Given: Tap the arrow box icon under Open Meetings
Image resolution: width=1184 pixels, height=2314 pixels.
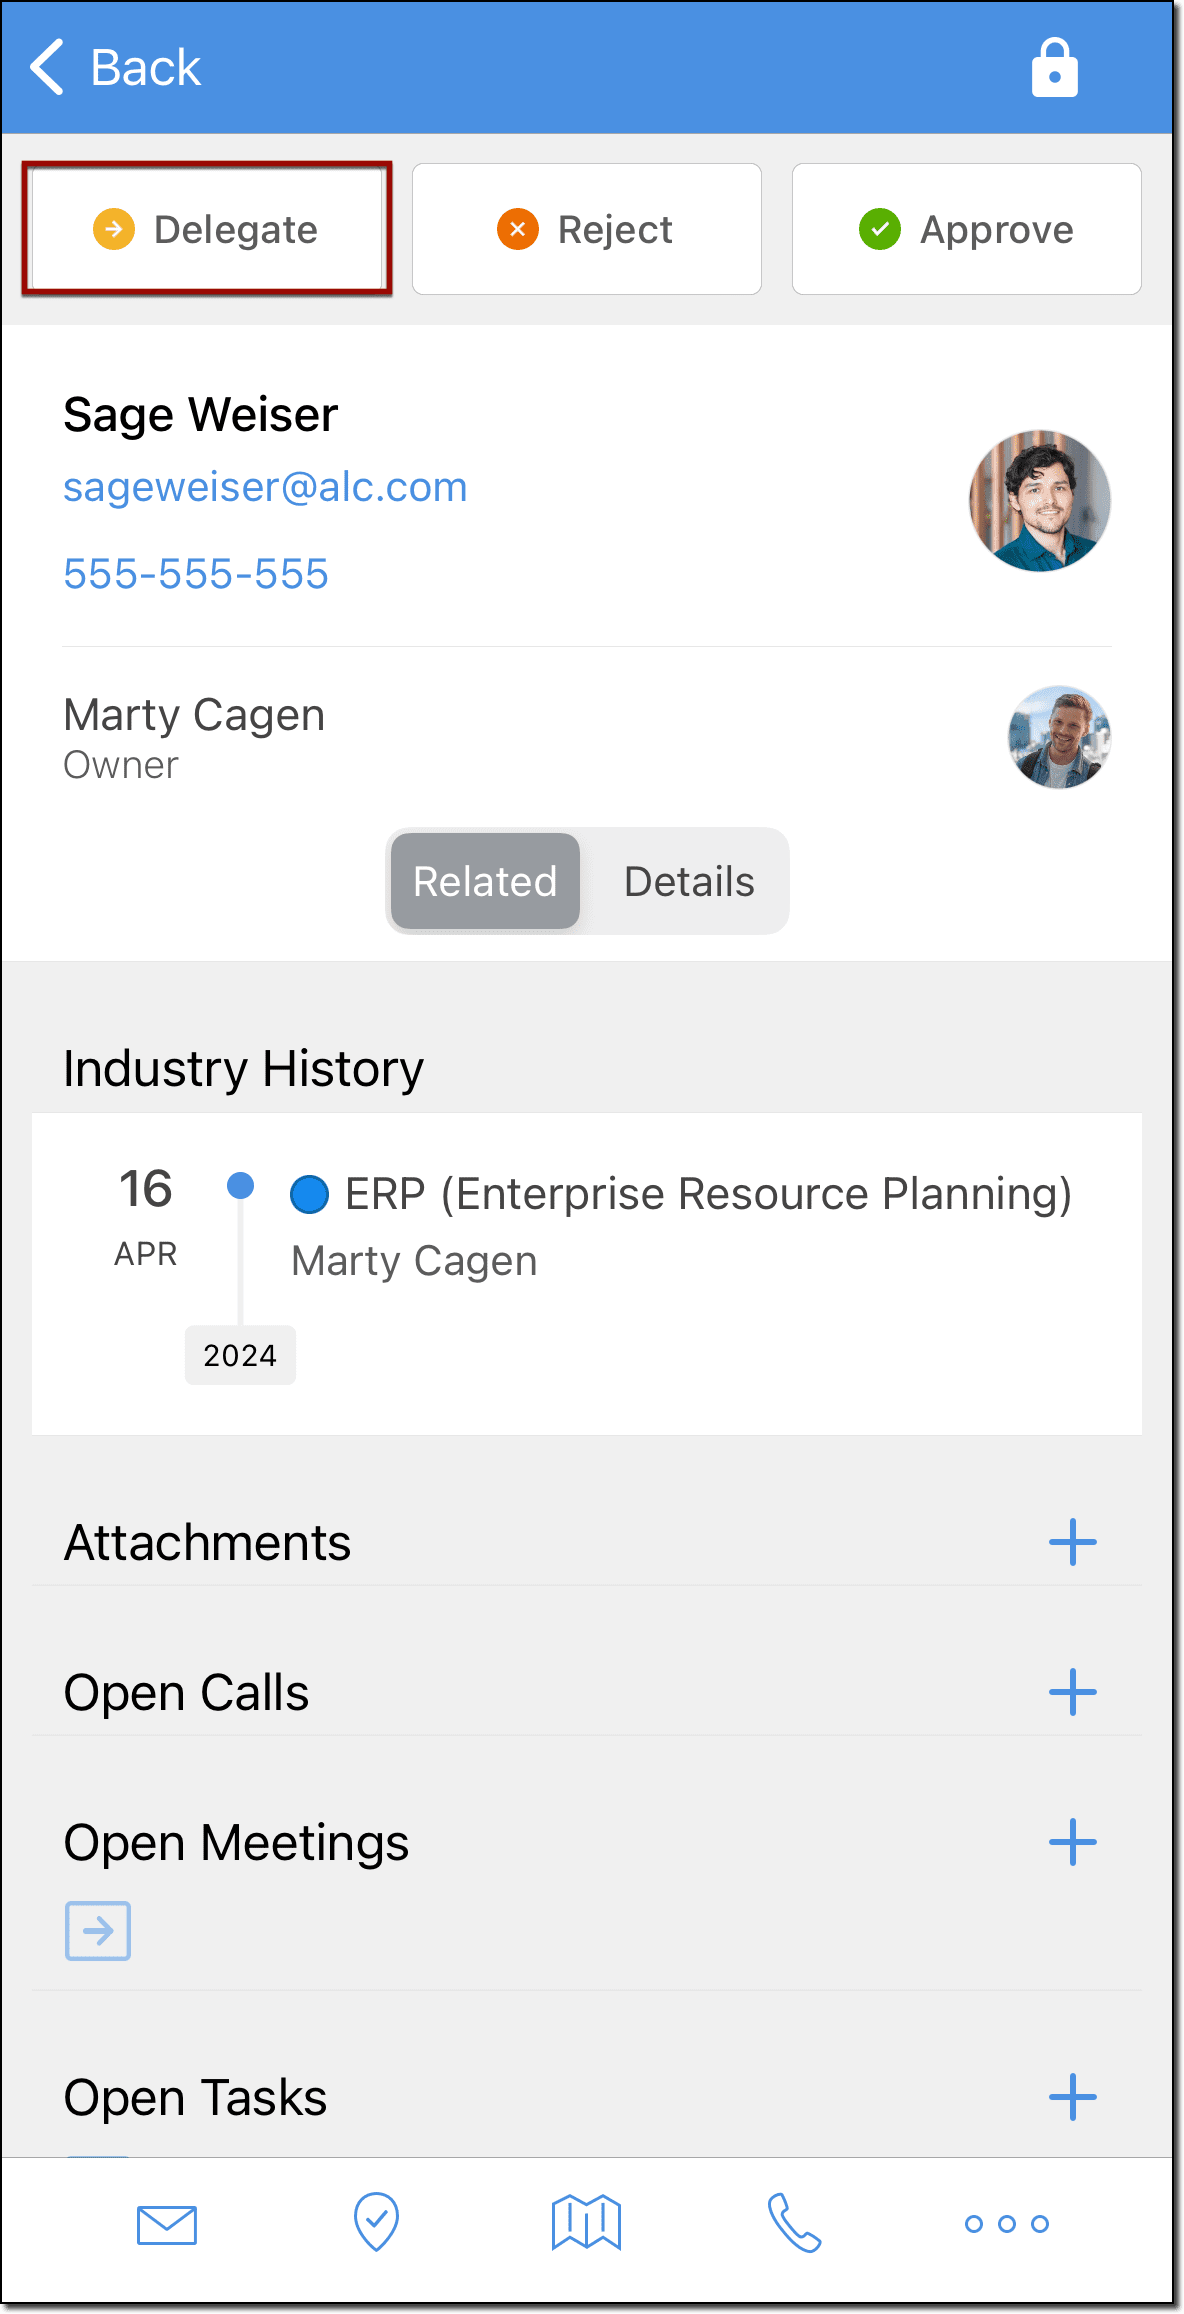Looking at the screenshot, I should coord(98,1930).
